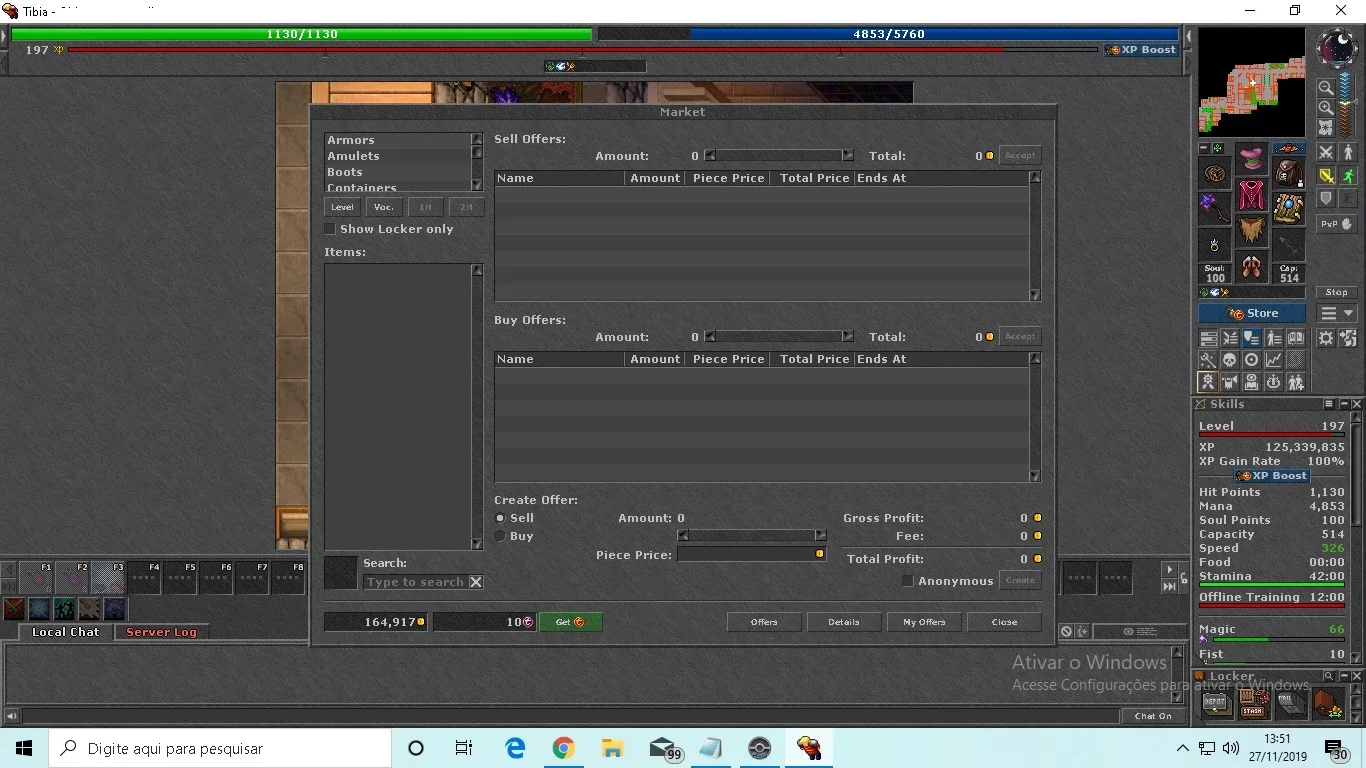
Task: Select the green running chase mode icon
Action: 1347,175
